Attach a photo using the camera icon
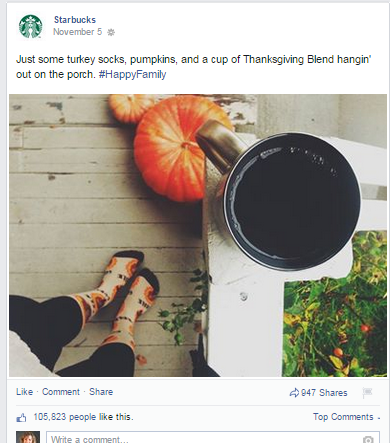The width and height of the screenshot is (390, 443). pos(368,439)
